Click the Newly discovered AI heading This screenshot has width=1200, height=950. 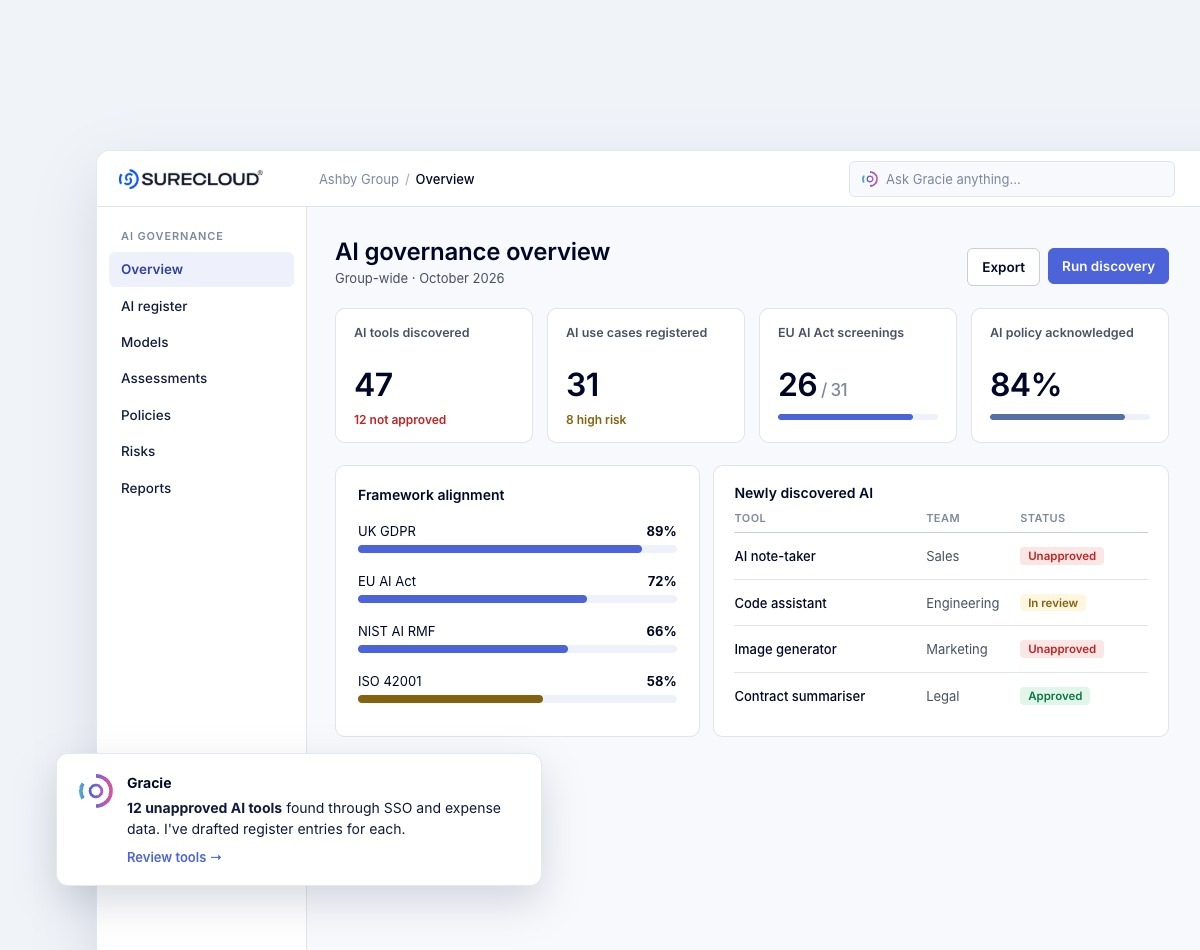[804, 493]
